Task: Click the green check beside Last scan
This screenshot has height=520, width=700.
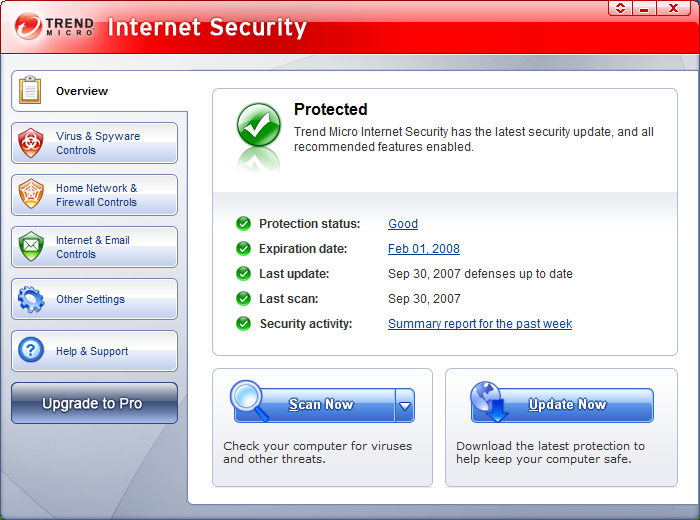Action: (x=243, y=299)
